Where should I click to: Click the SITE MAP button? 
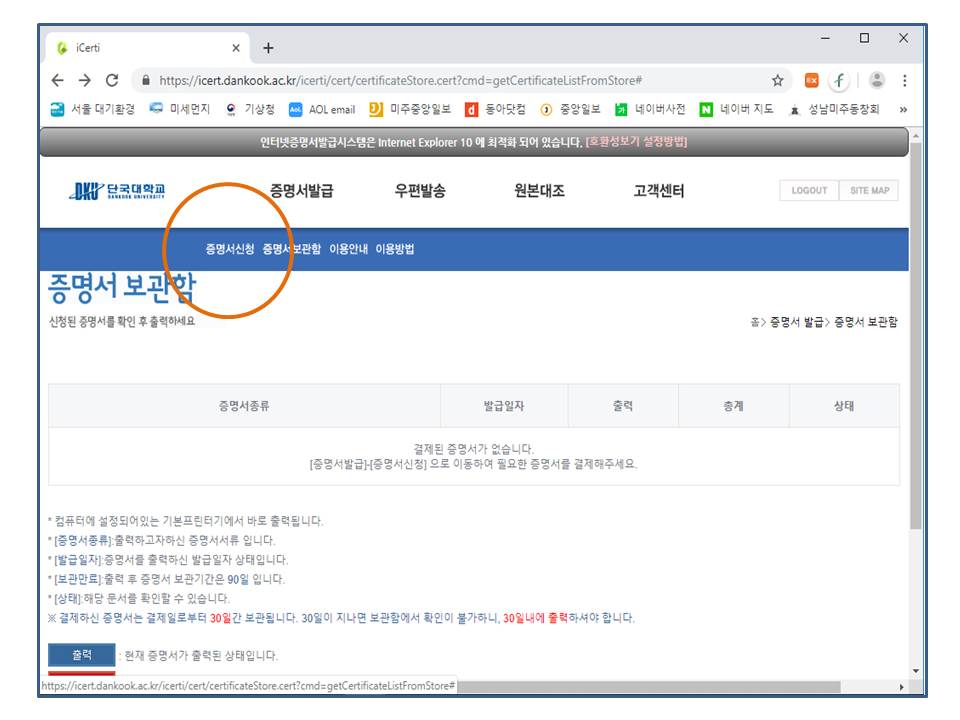tap(868, 191)
